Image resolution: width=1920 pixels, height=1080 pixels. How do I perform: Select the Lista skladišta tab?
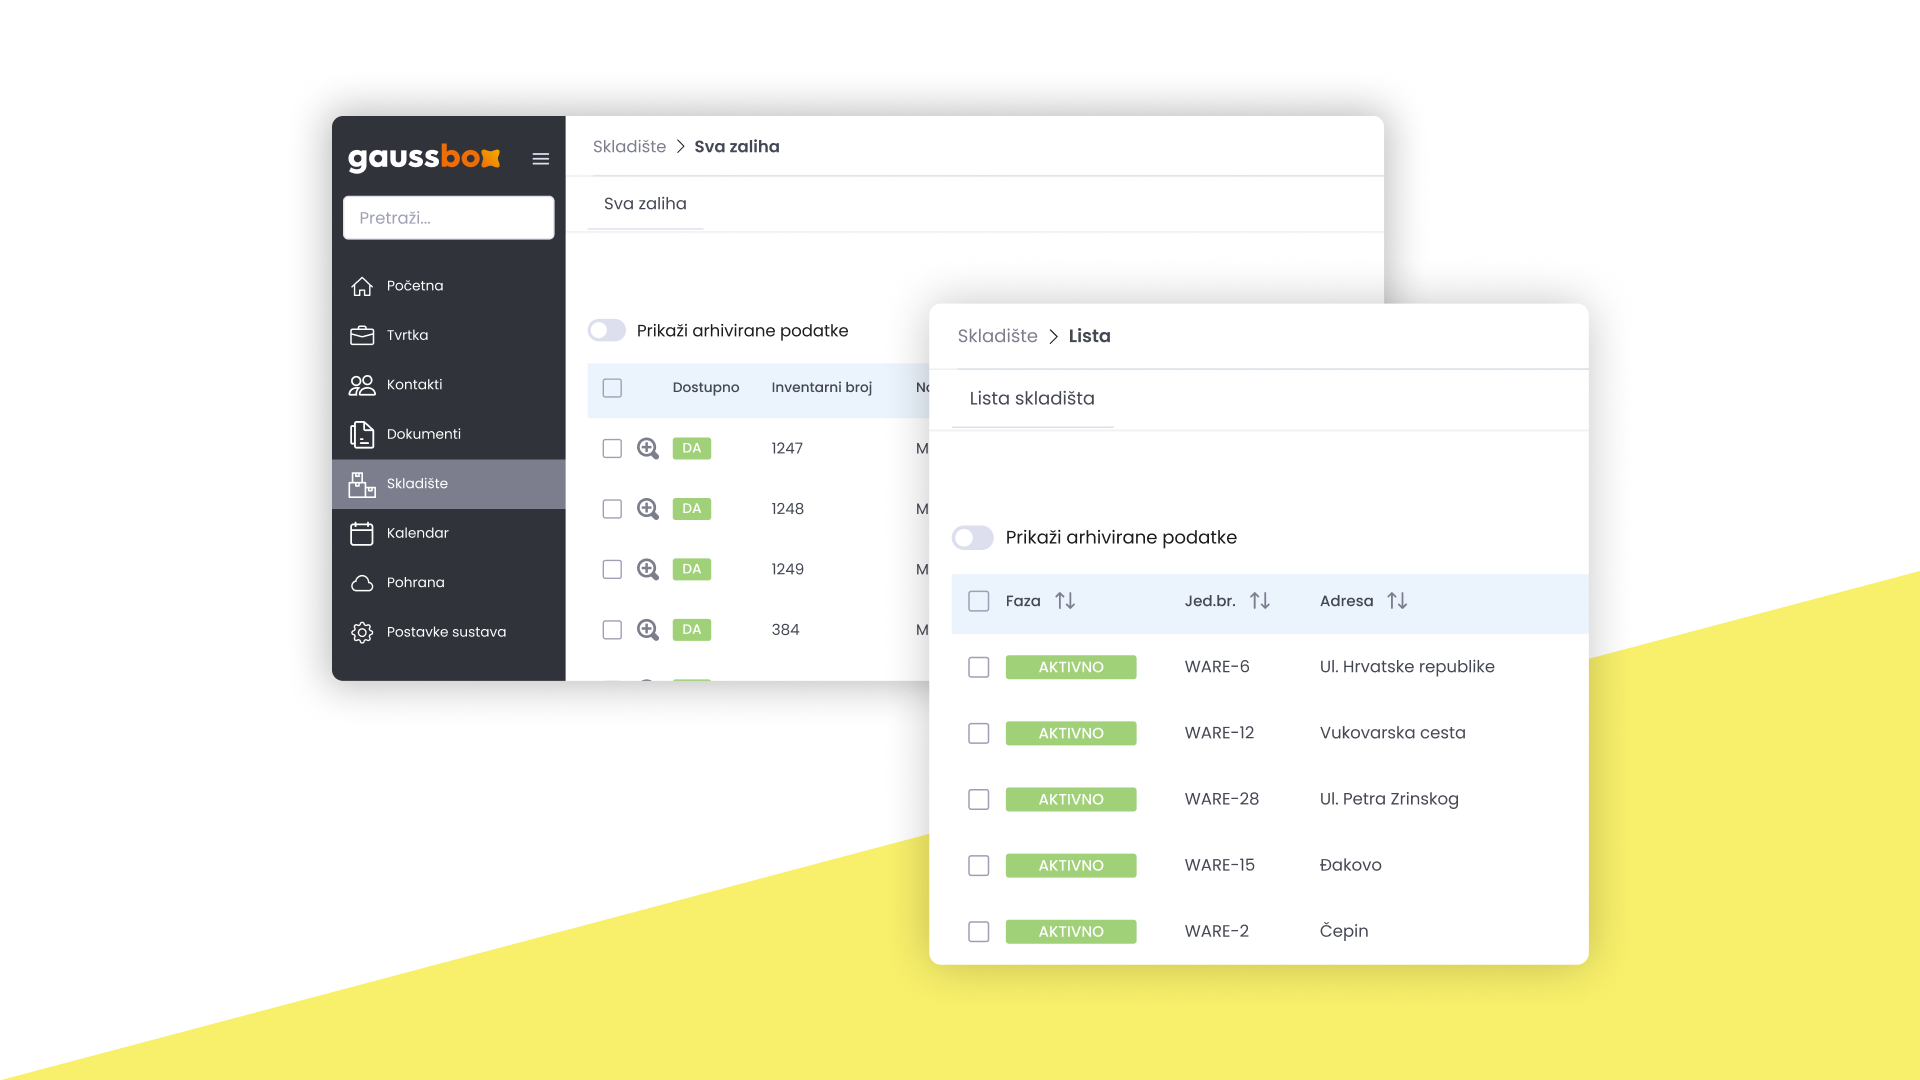pyautogui.click(x=1032, y=398)
